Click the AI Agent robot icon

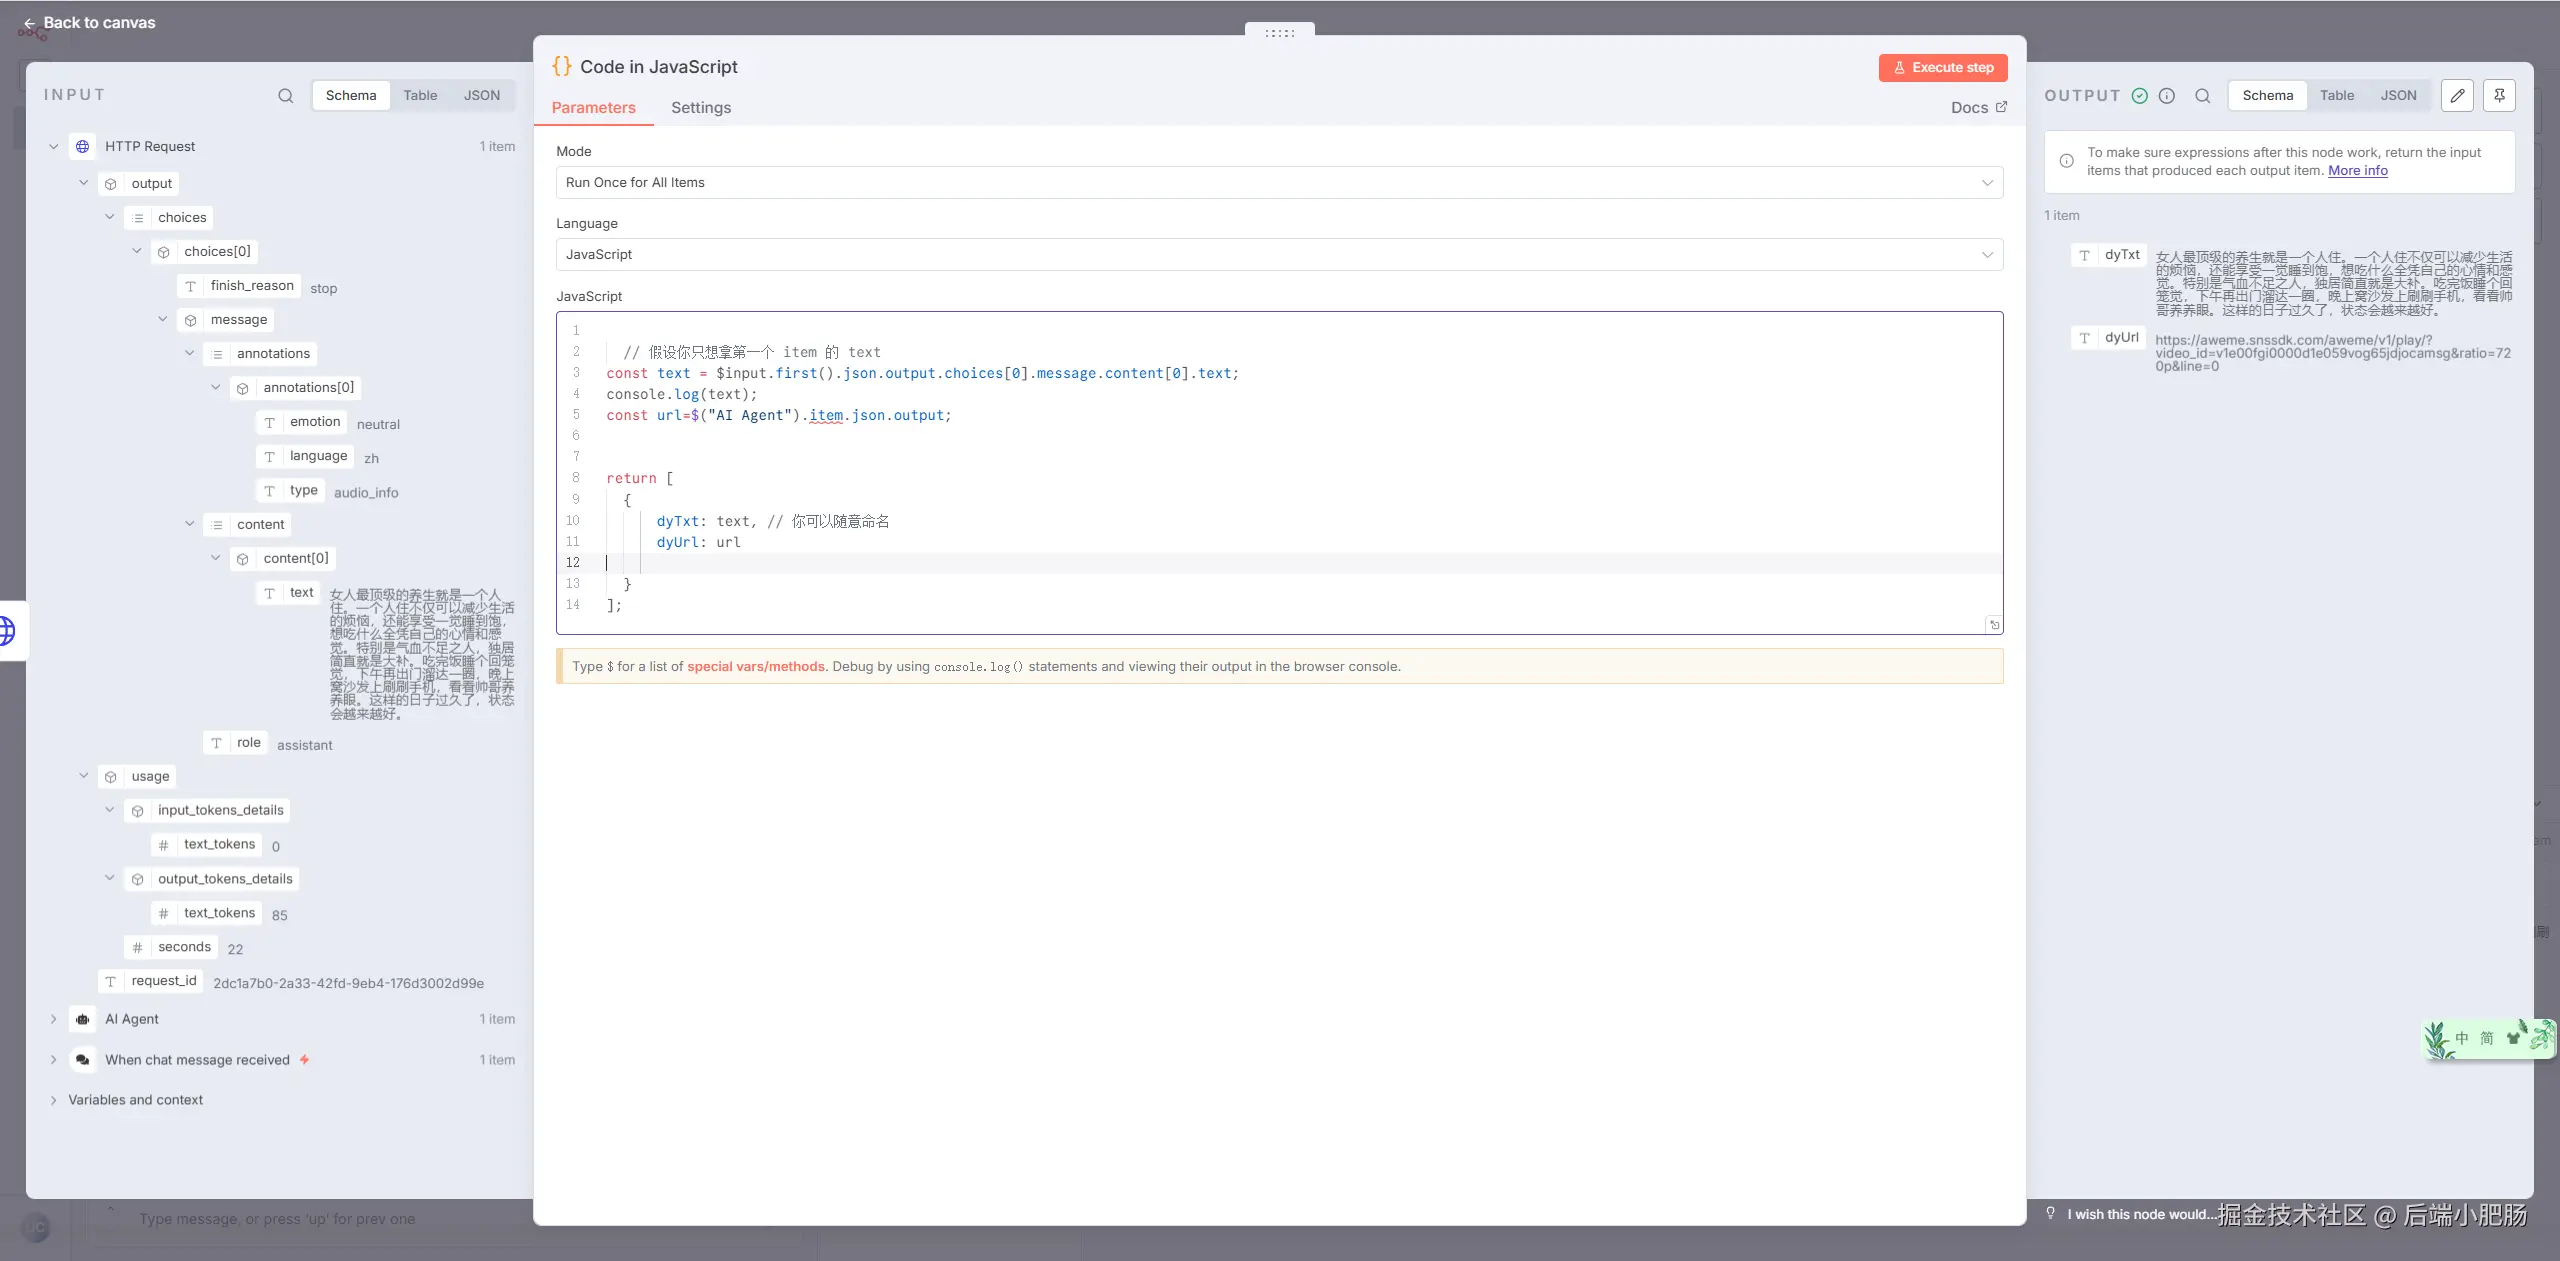tap(83, 1019)
